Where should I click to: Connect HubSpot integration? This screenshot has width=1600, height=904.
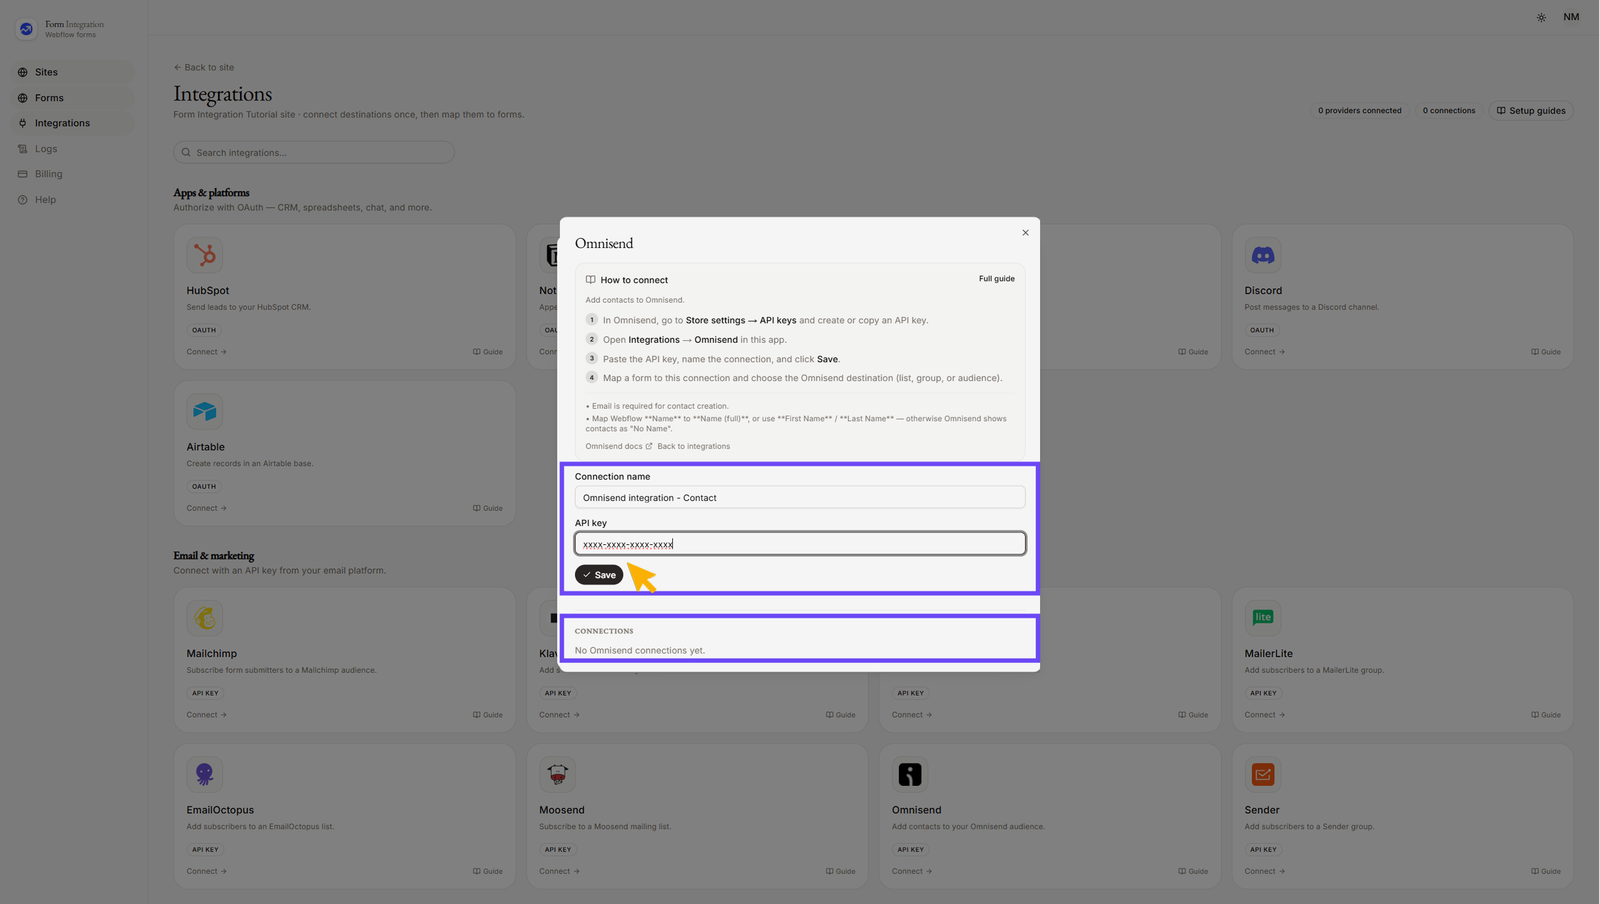click(x=206, y=352)
